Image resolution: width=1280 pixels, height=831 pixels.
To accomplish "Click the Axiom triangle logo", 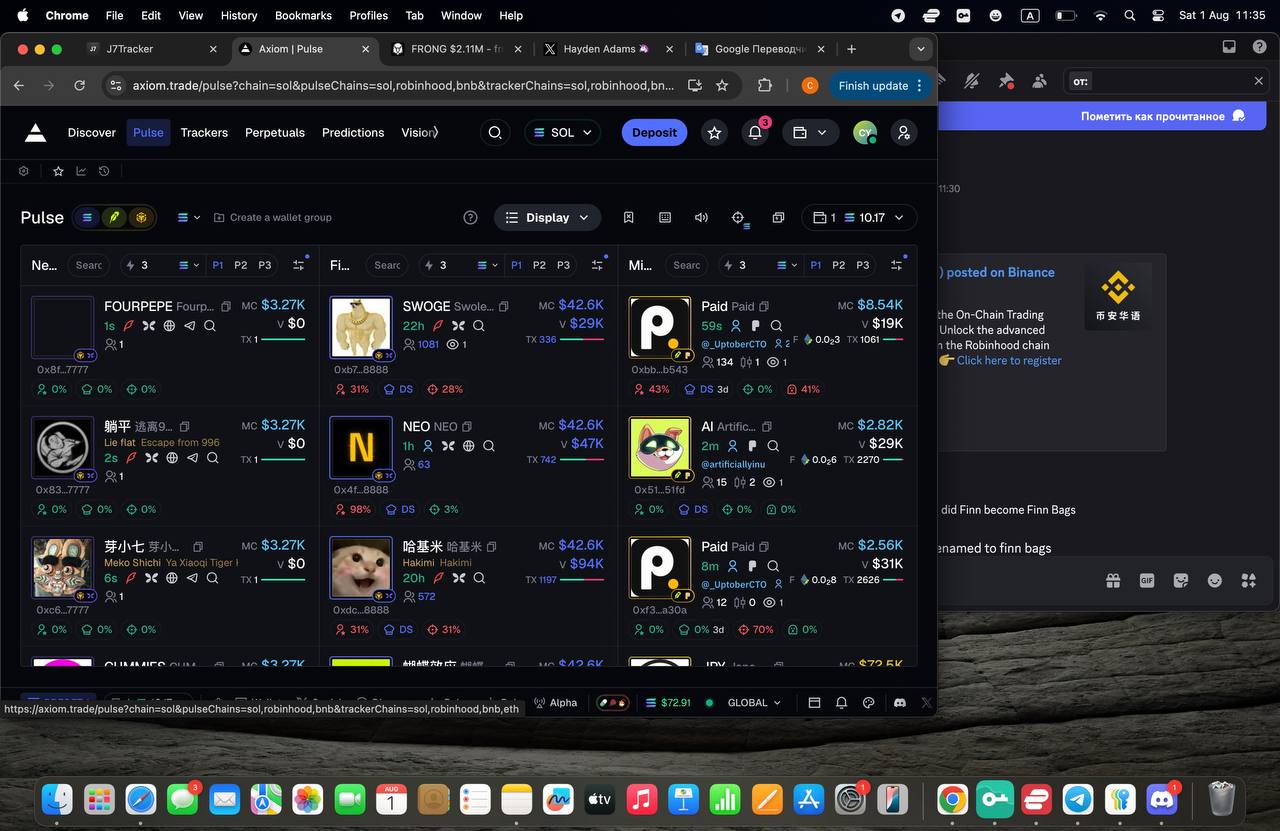I will tap(35, 132).
